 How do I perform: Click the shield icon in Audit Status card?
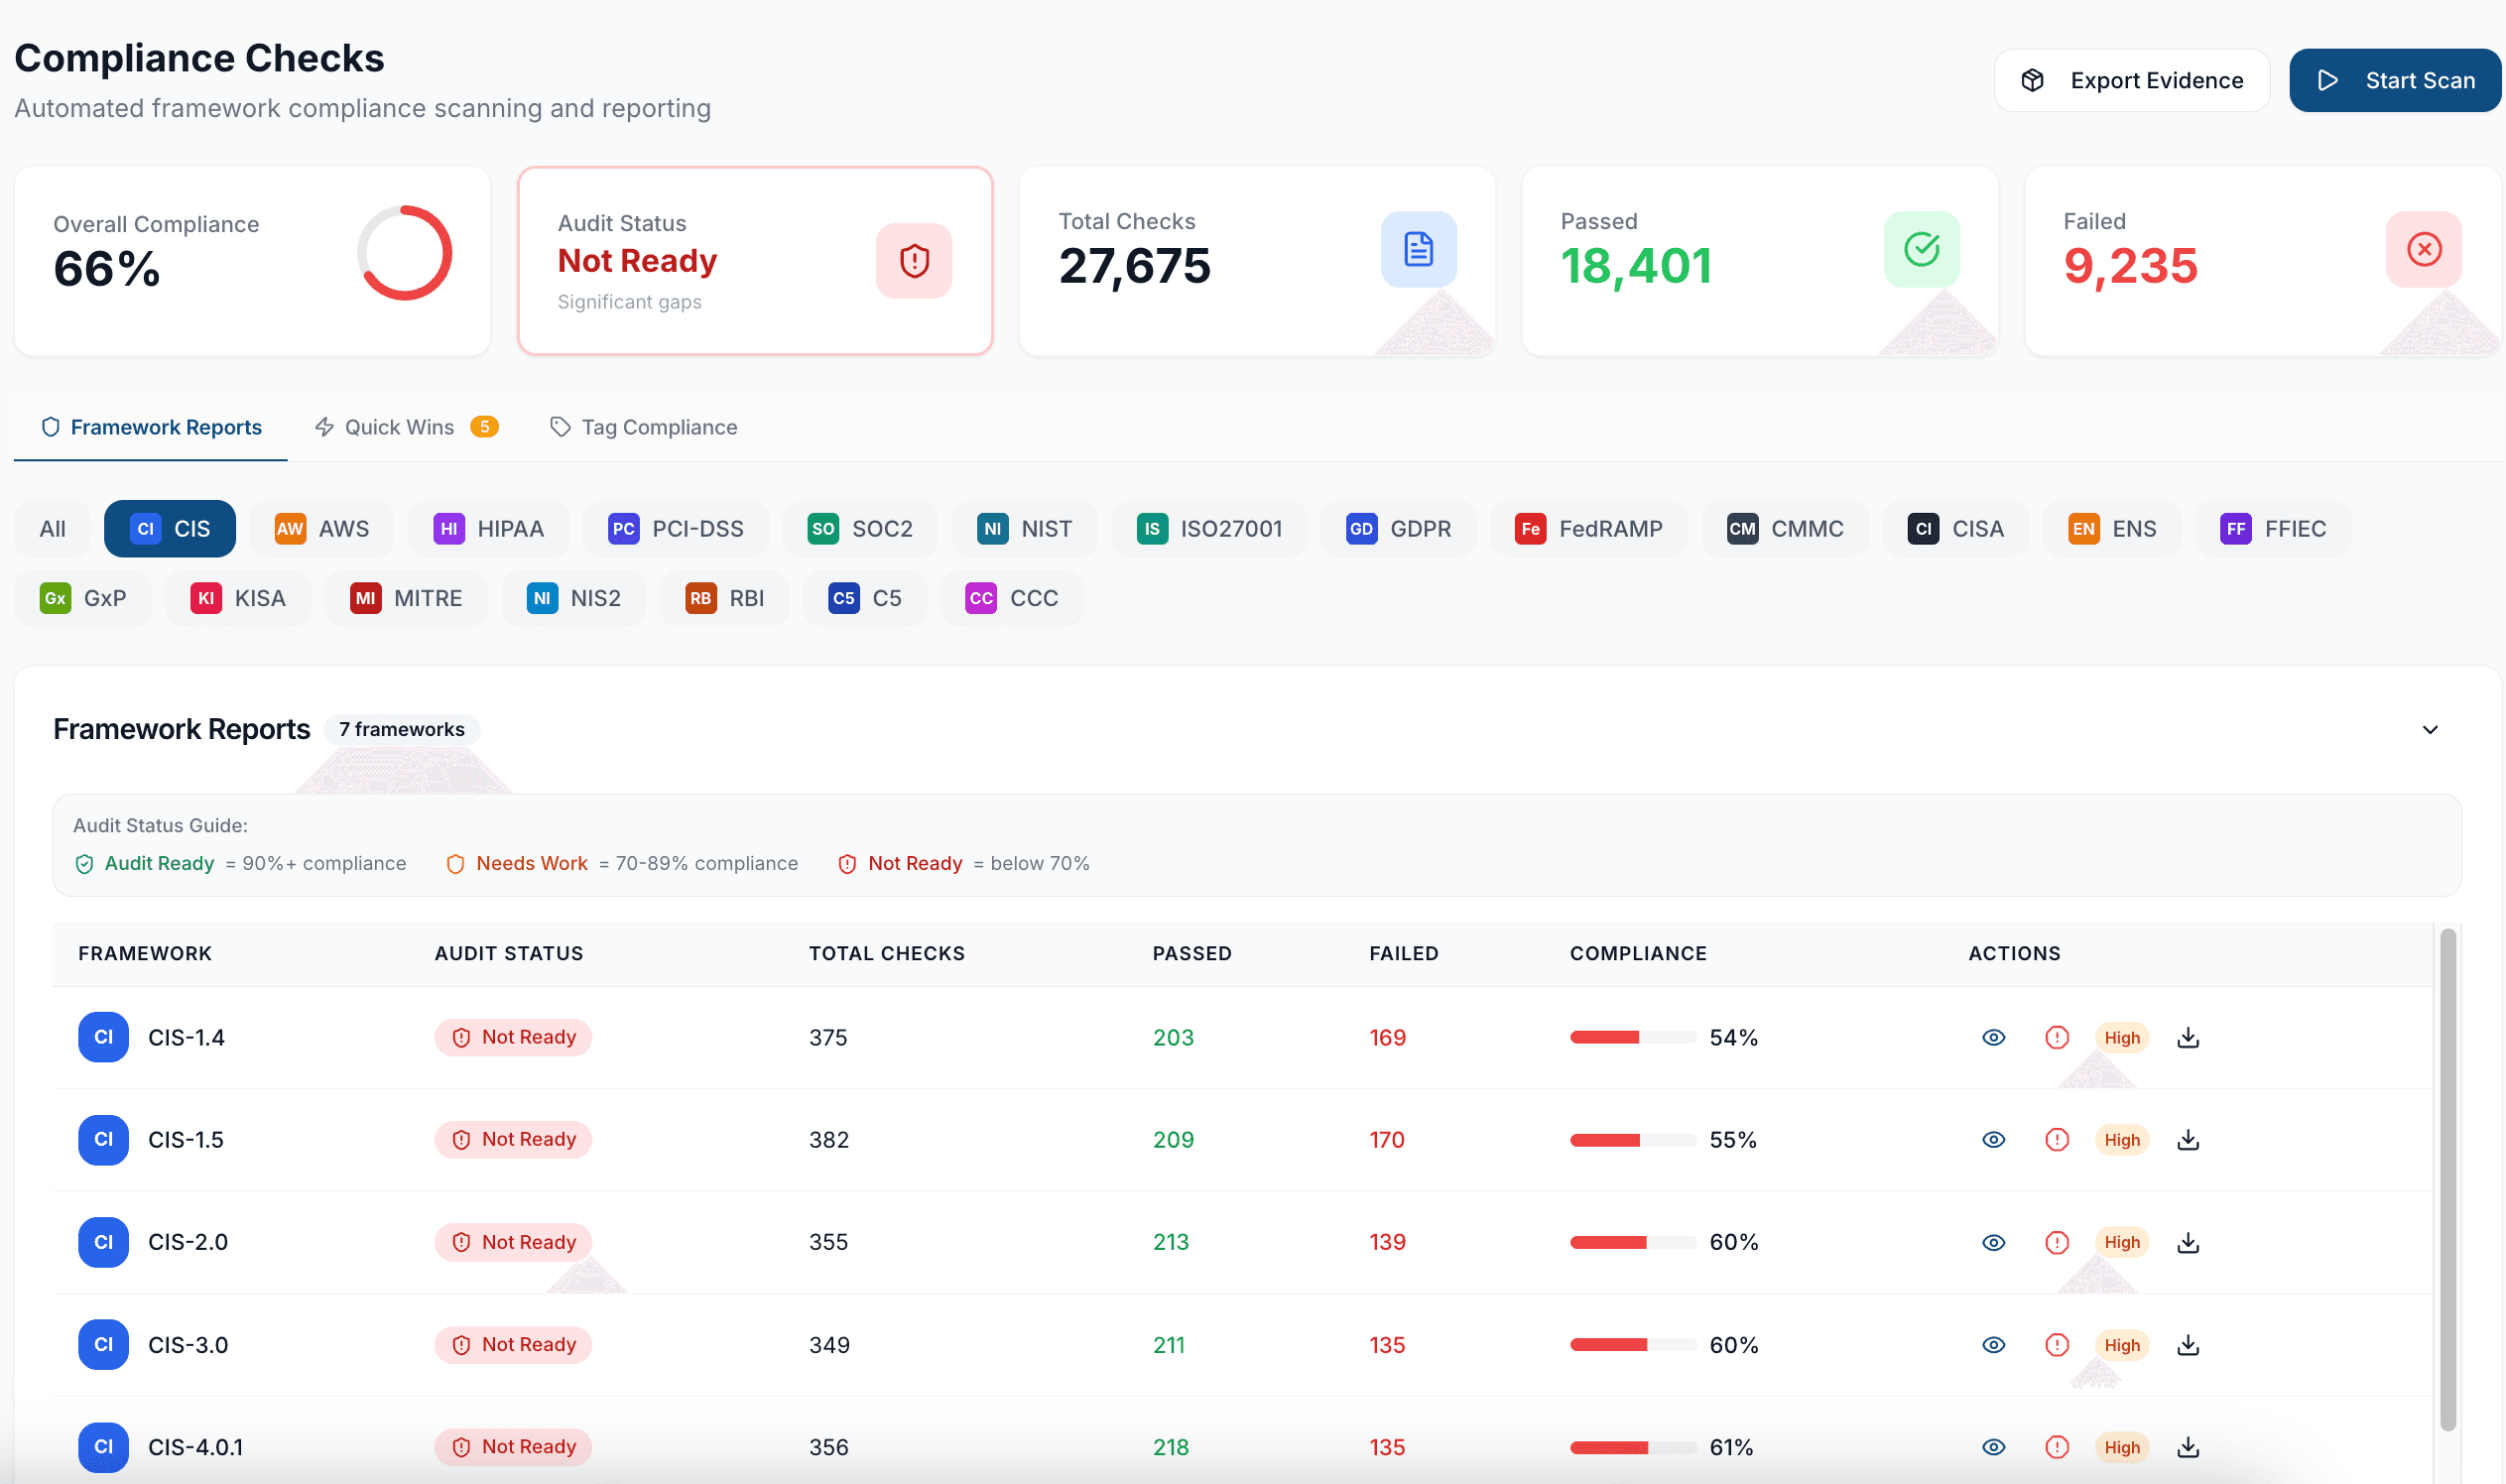pyautogui.click(x=913, y=260)
